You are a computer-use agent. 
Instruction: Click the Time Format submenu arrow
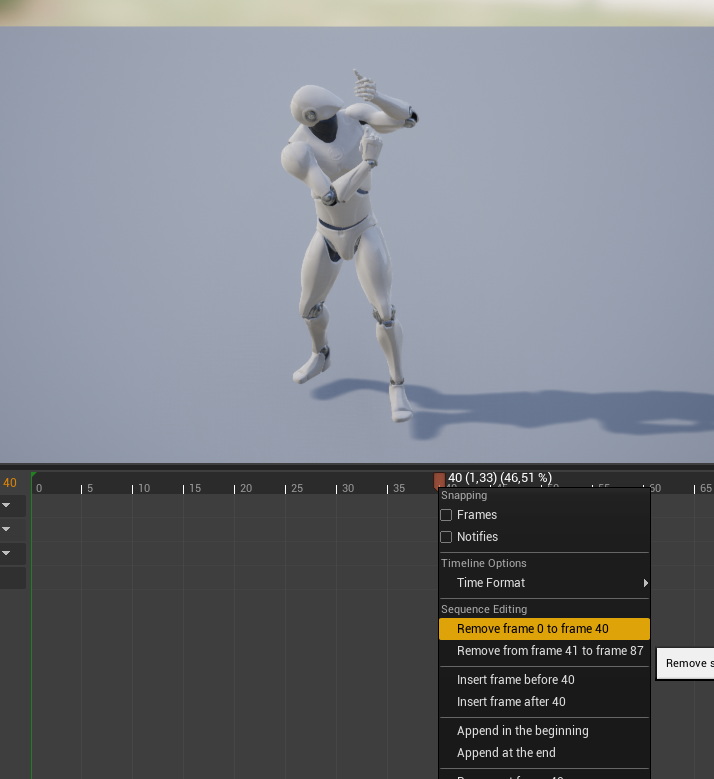point(645,583)
